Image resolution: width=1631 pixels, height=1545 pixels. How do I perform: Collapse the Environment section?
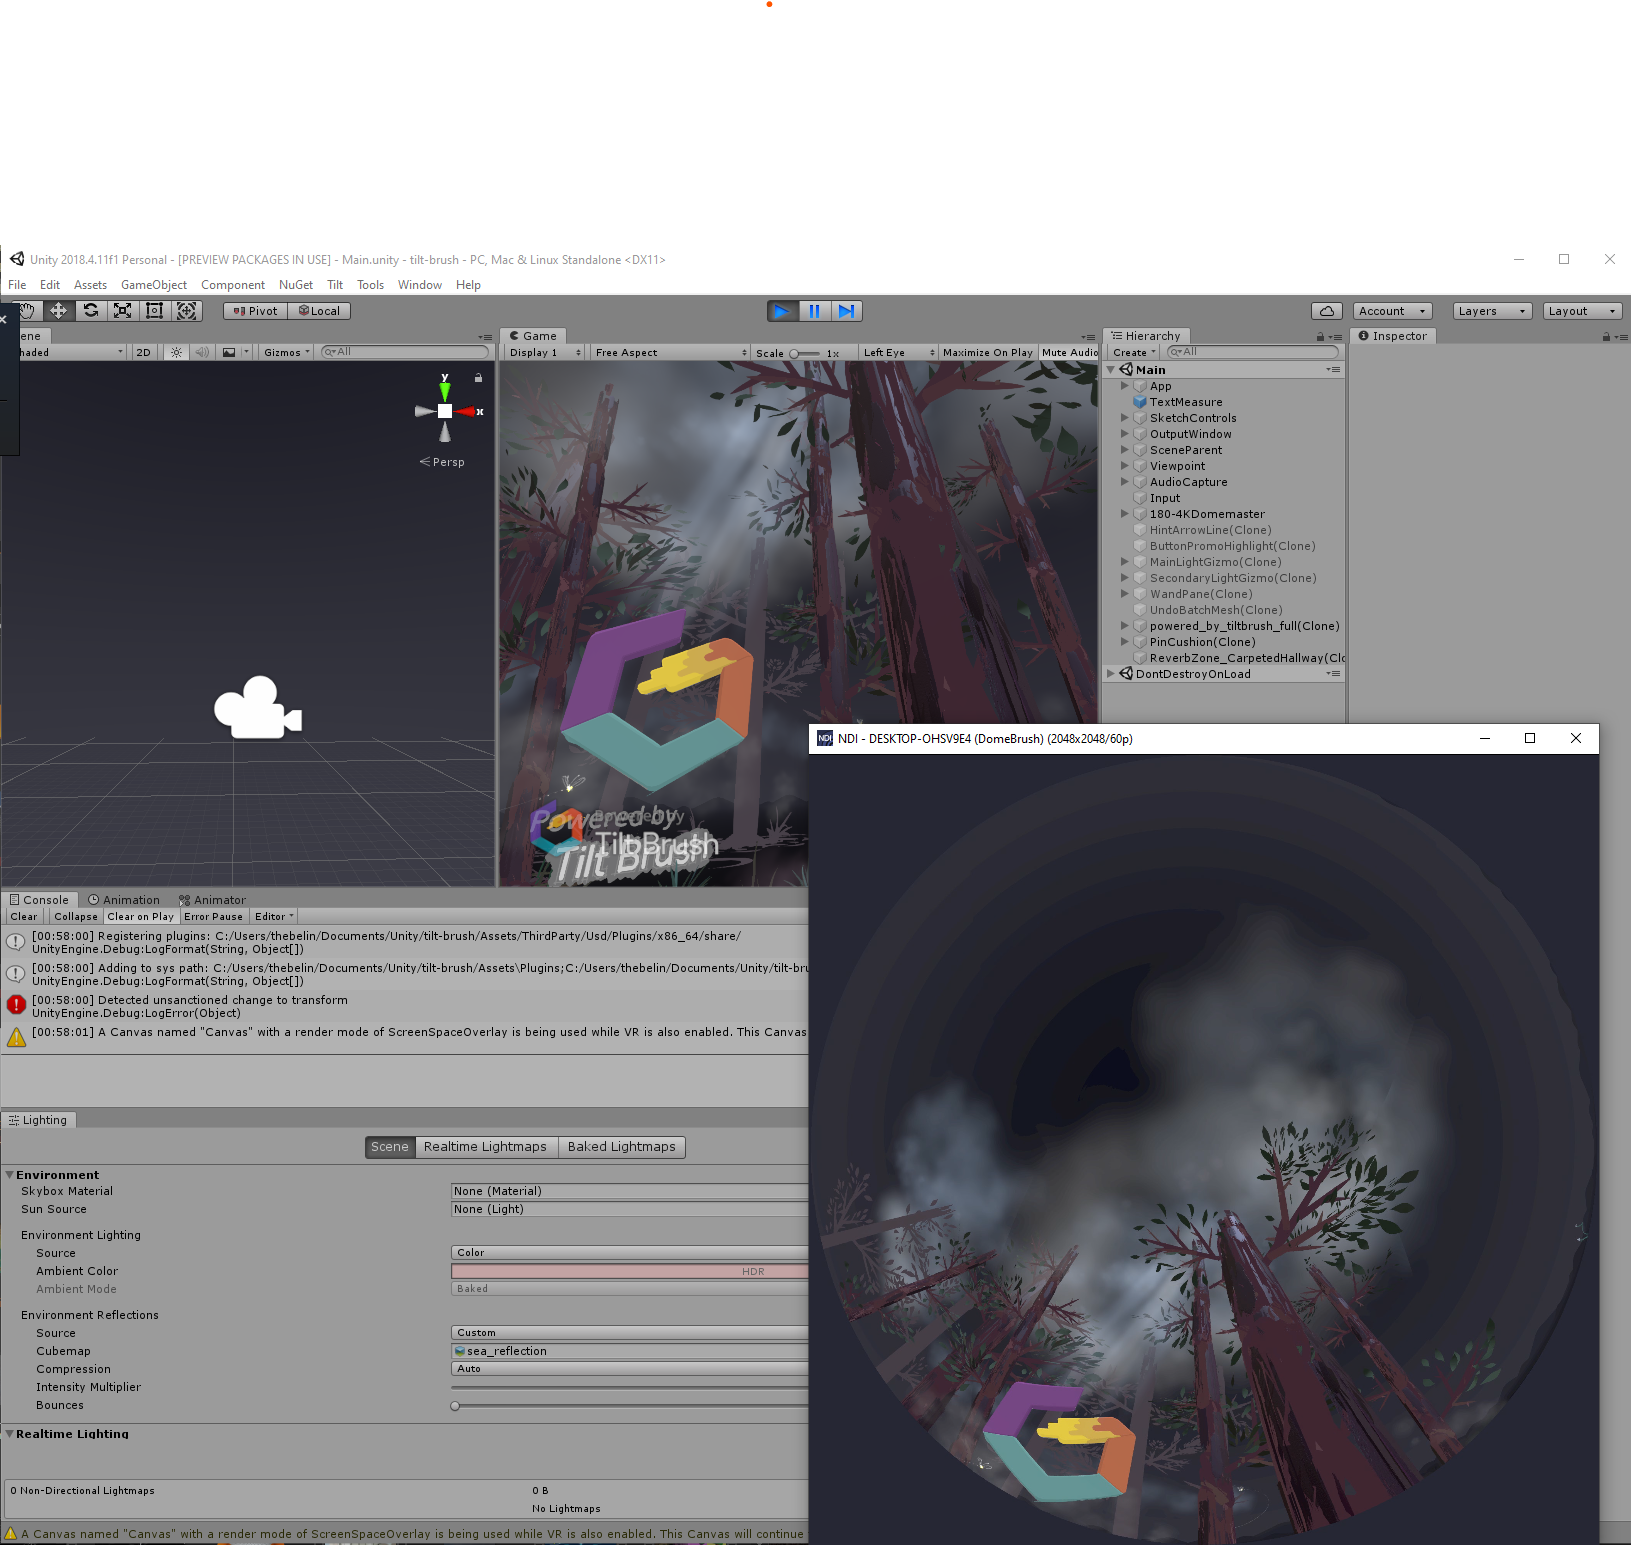click(x=10, y=1175)
